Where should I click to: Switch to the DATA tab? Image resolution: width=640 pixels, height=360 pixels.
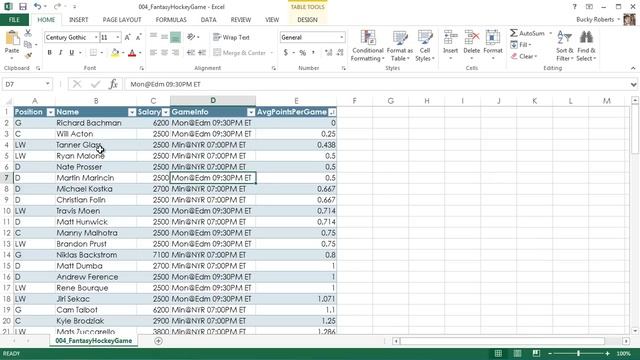click(209, 20)
